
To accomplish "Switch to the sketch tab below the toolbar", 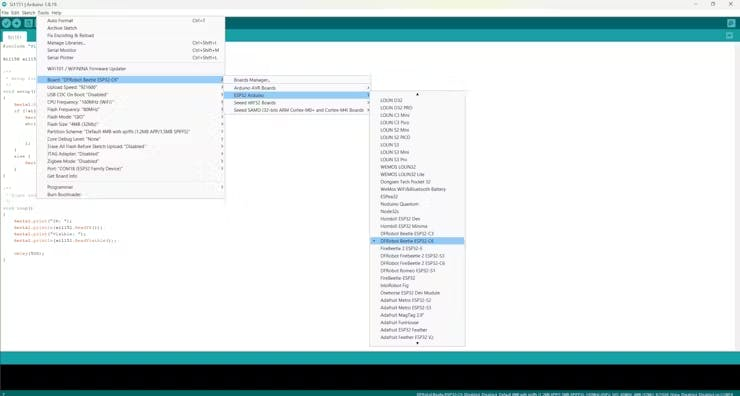I will (x=14, y=37).
